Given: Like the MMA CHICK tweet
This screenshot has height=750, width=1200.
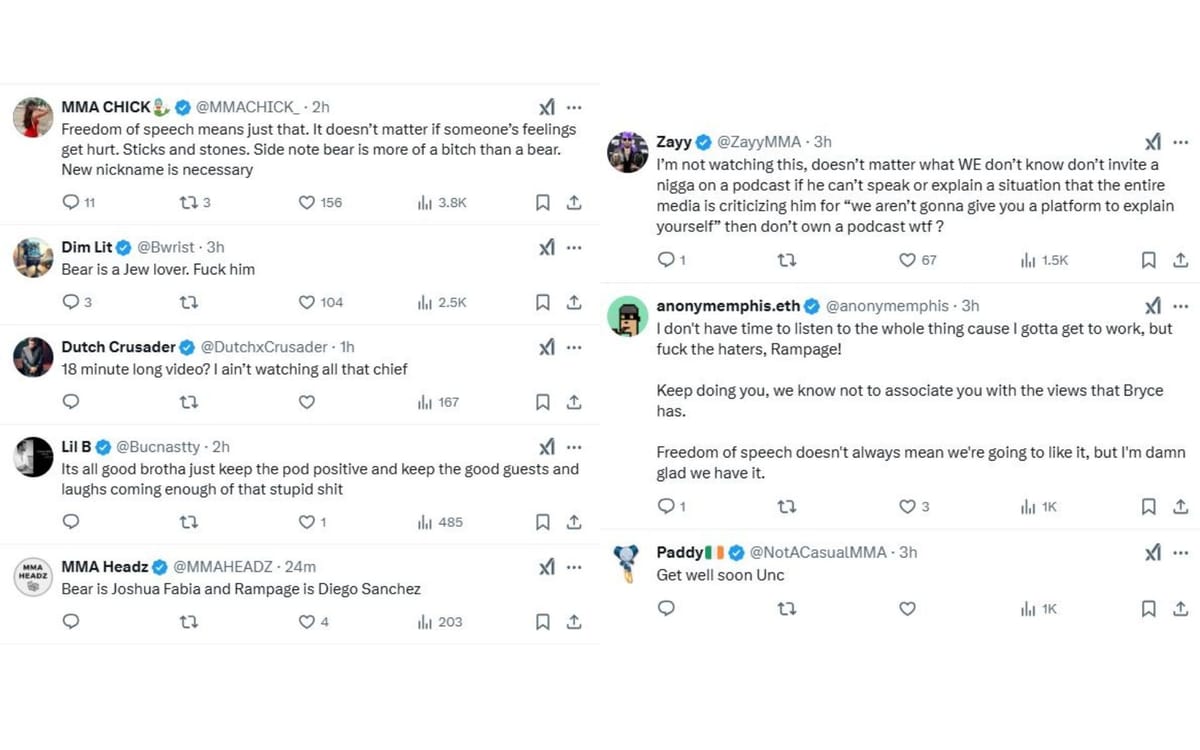Looking at the screenshot, I should point(308,202).
